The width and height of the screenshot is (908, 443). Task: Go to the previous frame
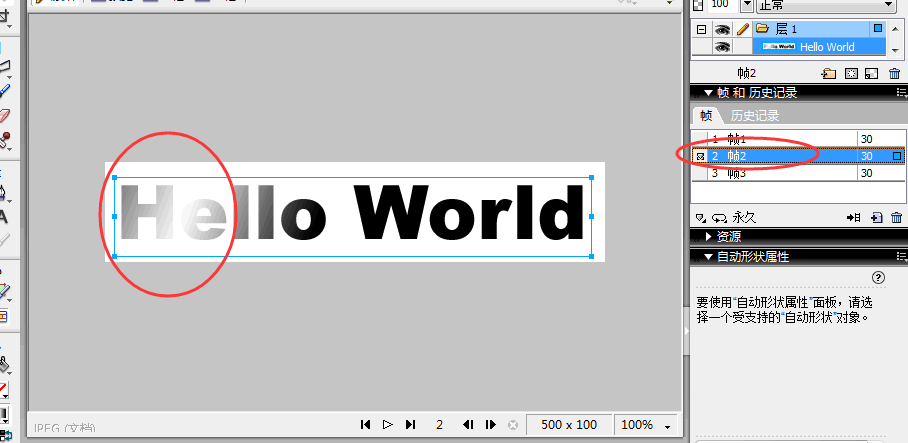click(467, 425)
